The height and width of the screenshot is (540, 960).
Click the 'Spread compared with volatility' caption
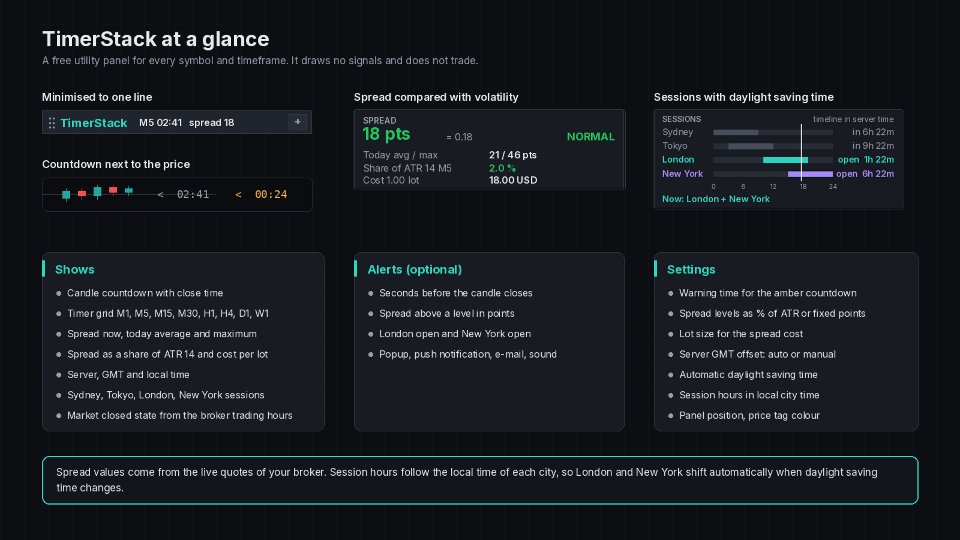coord(436,97)
